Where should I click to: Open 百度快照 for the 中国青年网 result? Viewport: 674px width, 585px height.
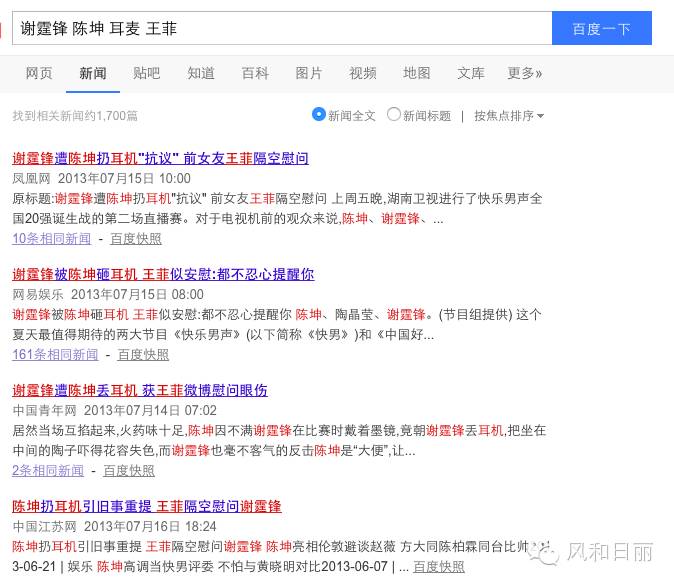pos(129,471)
